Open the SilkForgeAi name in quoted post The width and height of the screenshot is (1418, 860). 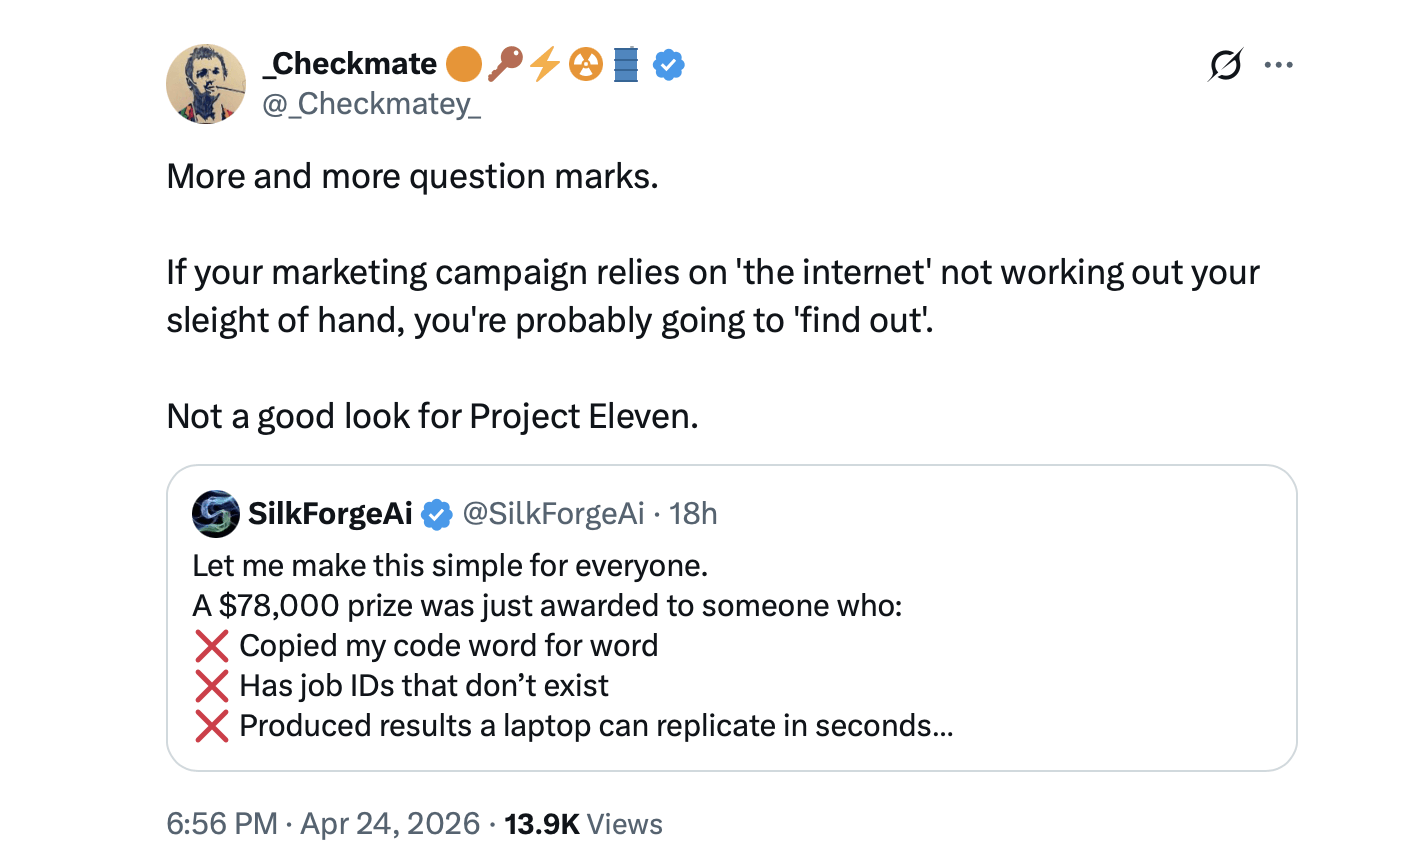point(330,514)
